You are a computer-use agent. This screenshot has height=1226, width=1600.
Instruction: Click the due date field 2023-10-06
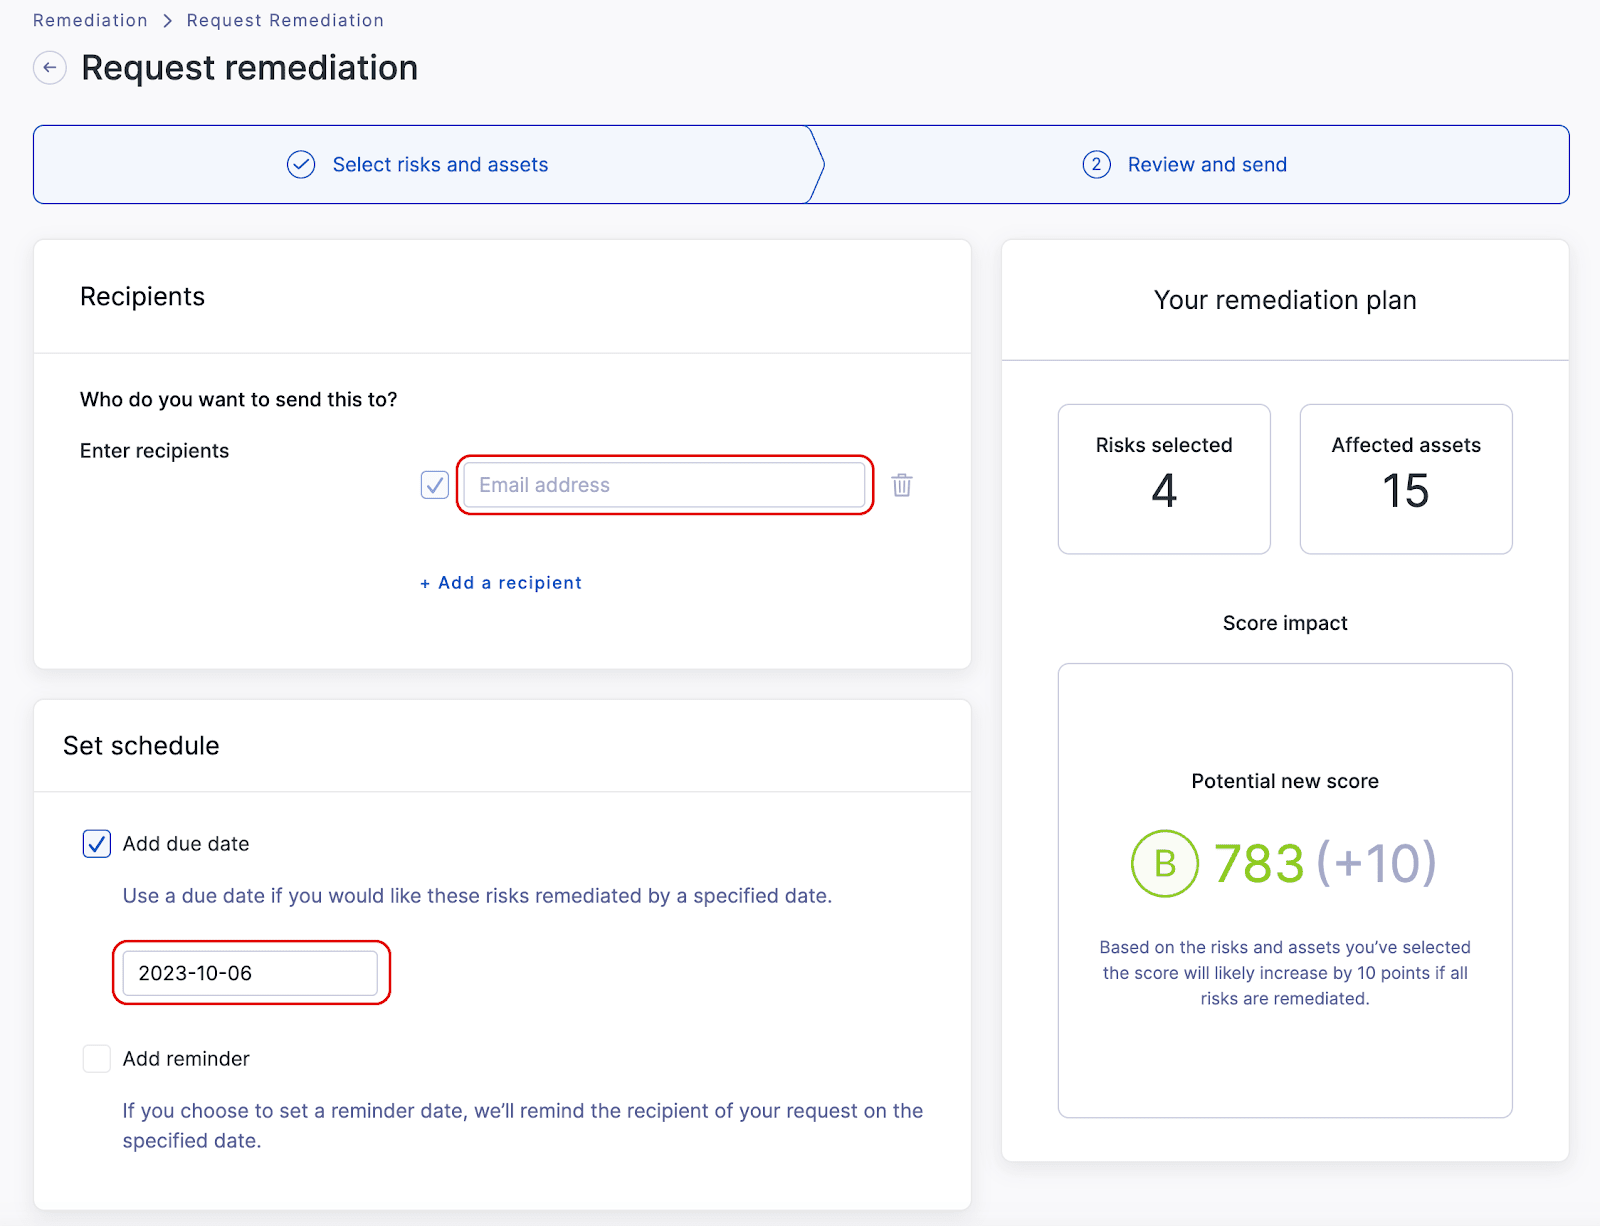click(250, 973)
